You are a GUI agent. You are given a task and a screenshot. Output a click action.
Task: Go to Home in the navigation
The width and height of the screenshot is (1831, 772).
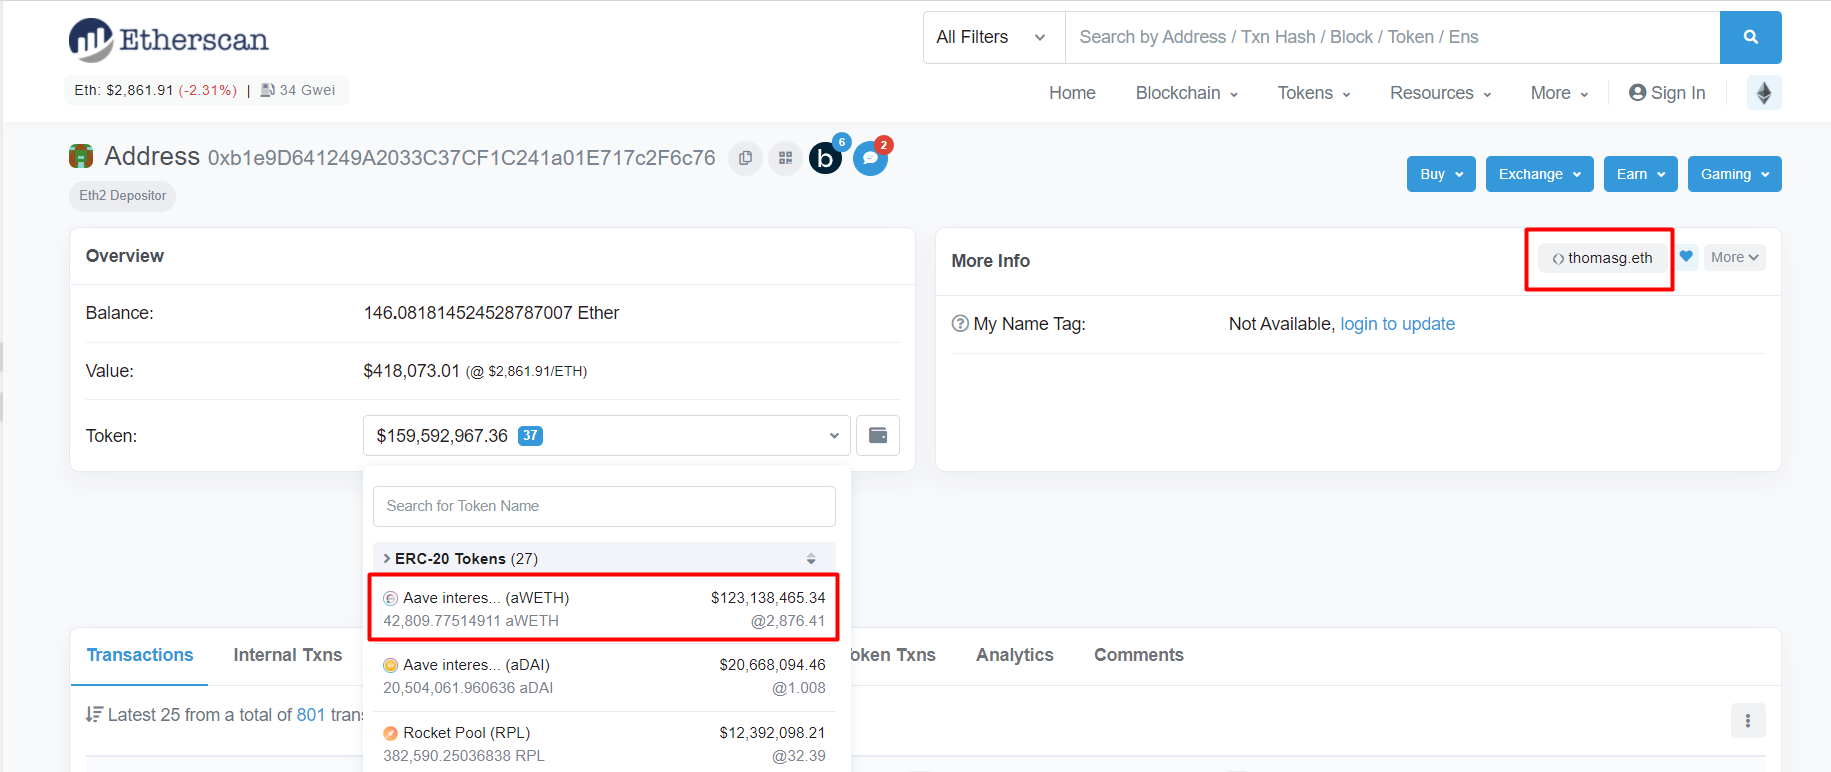pyautogui.click(x=1072, y=93)
